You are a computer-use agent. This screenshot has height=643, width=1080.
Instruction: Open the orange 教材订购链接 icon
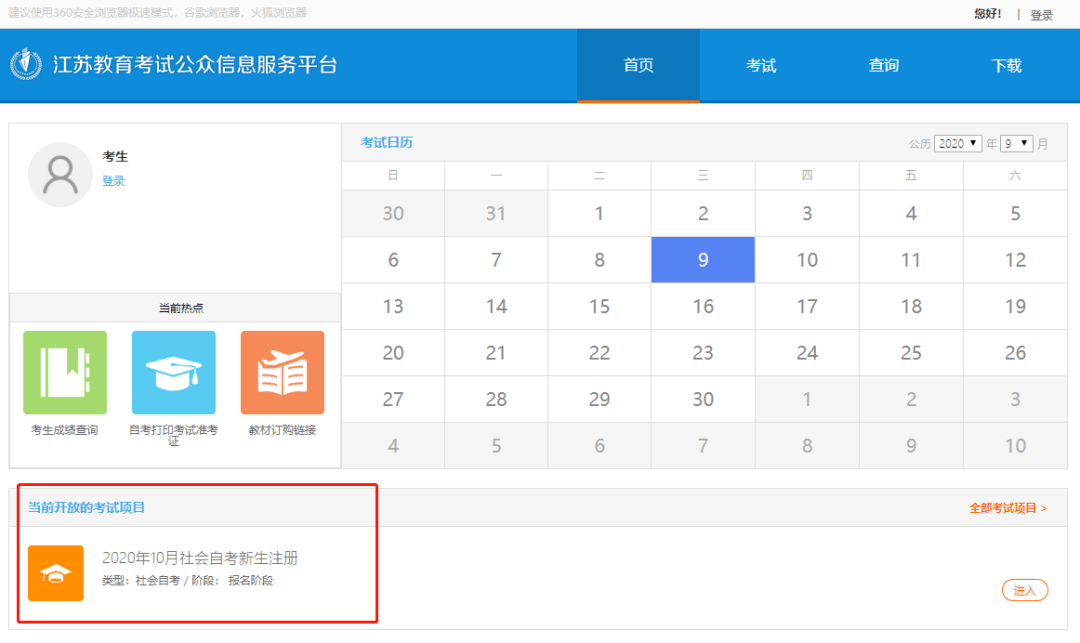(282, 372)
